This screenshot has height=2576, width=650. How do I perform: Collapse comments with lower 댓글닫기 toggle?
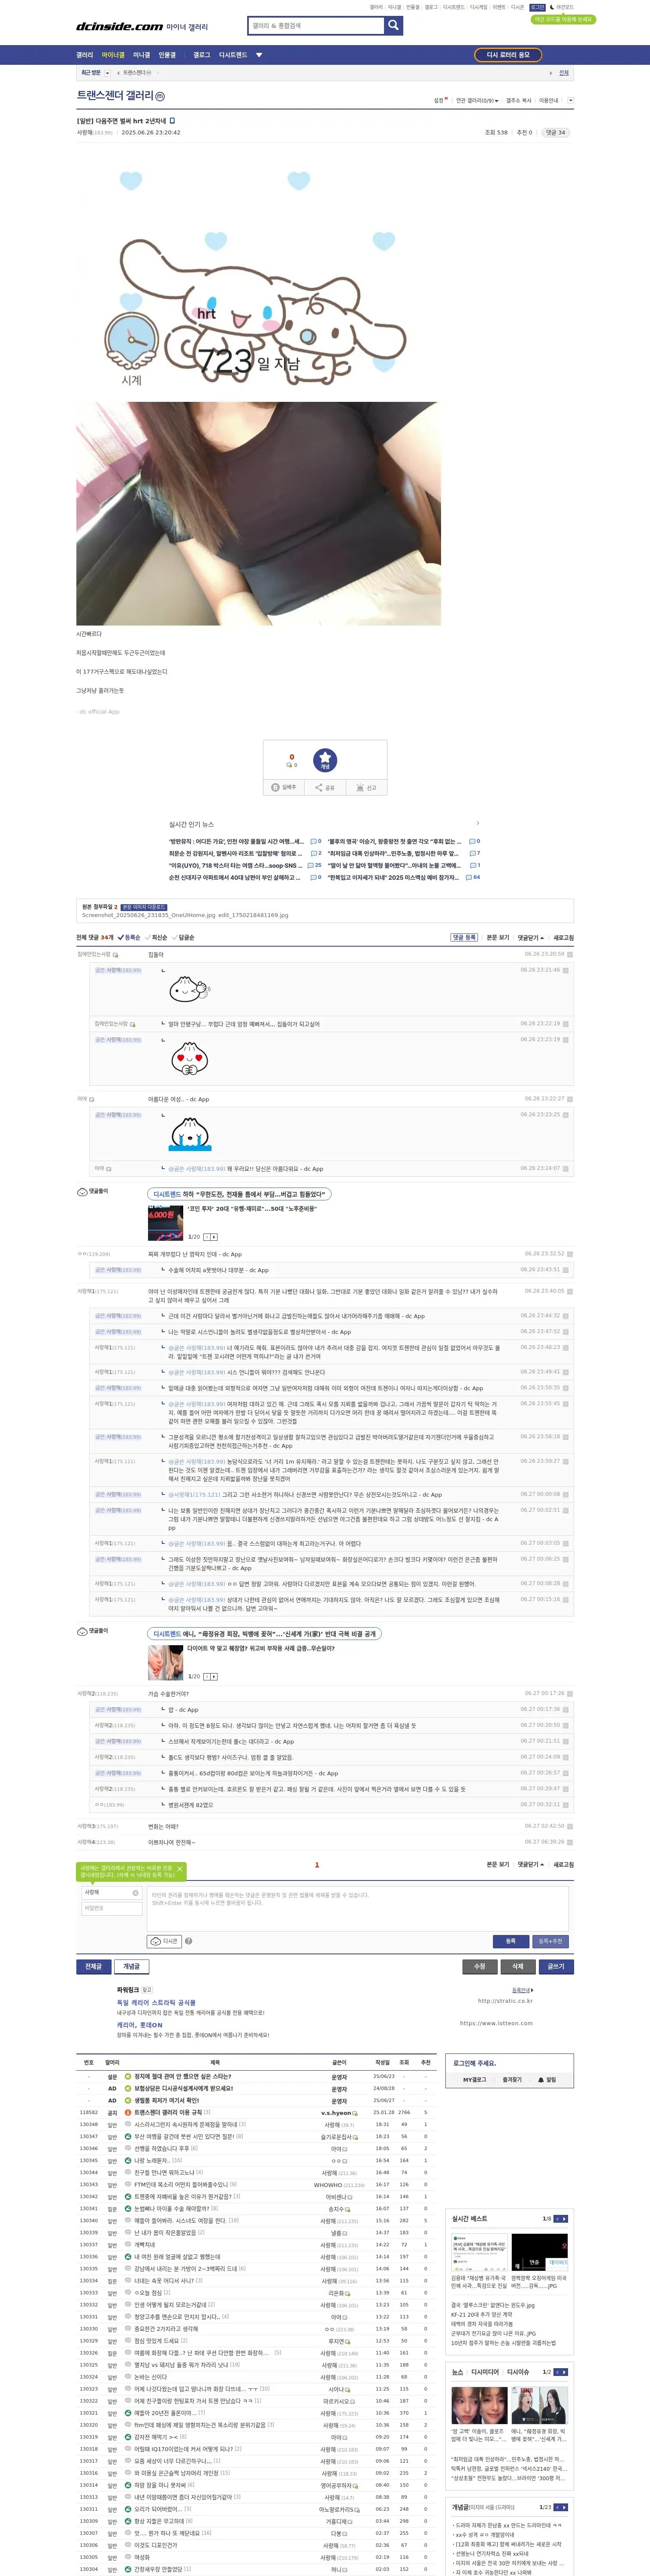(531, 1865)
